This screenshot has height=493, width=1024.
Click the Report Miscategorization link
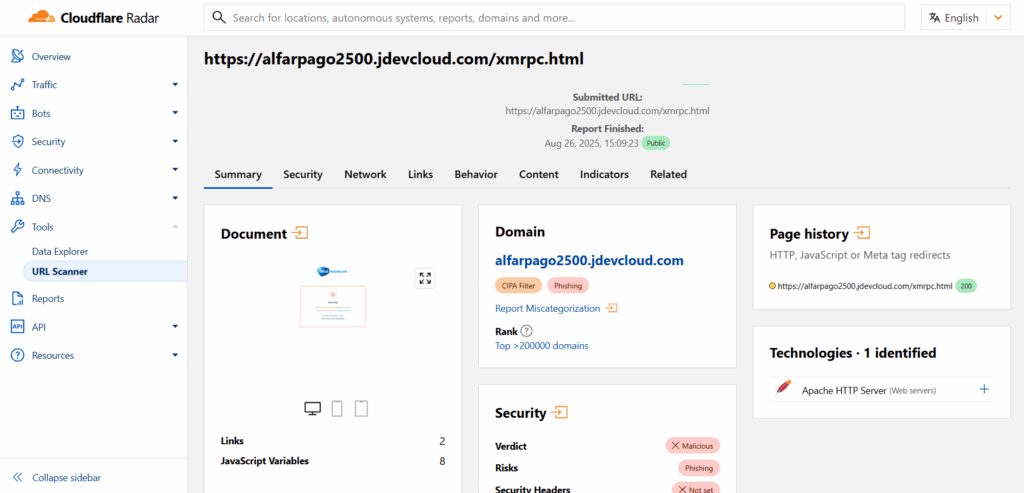pos(548,309)
